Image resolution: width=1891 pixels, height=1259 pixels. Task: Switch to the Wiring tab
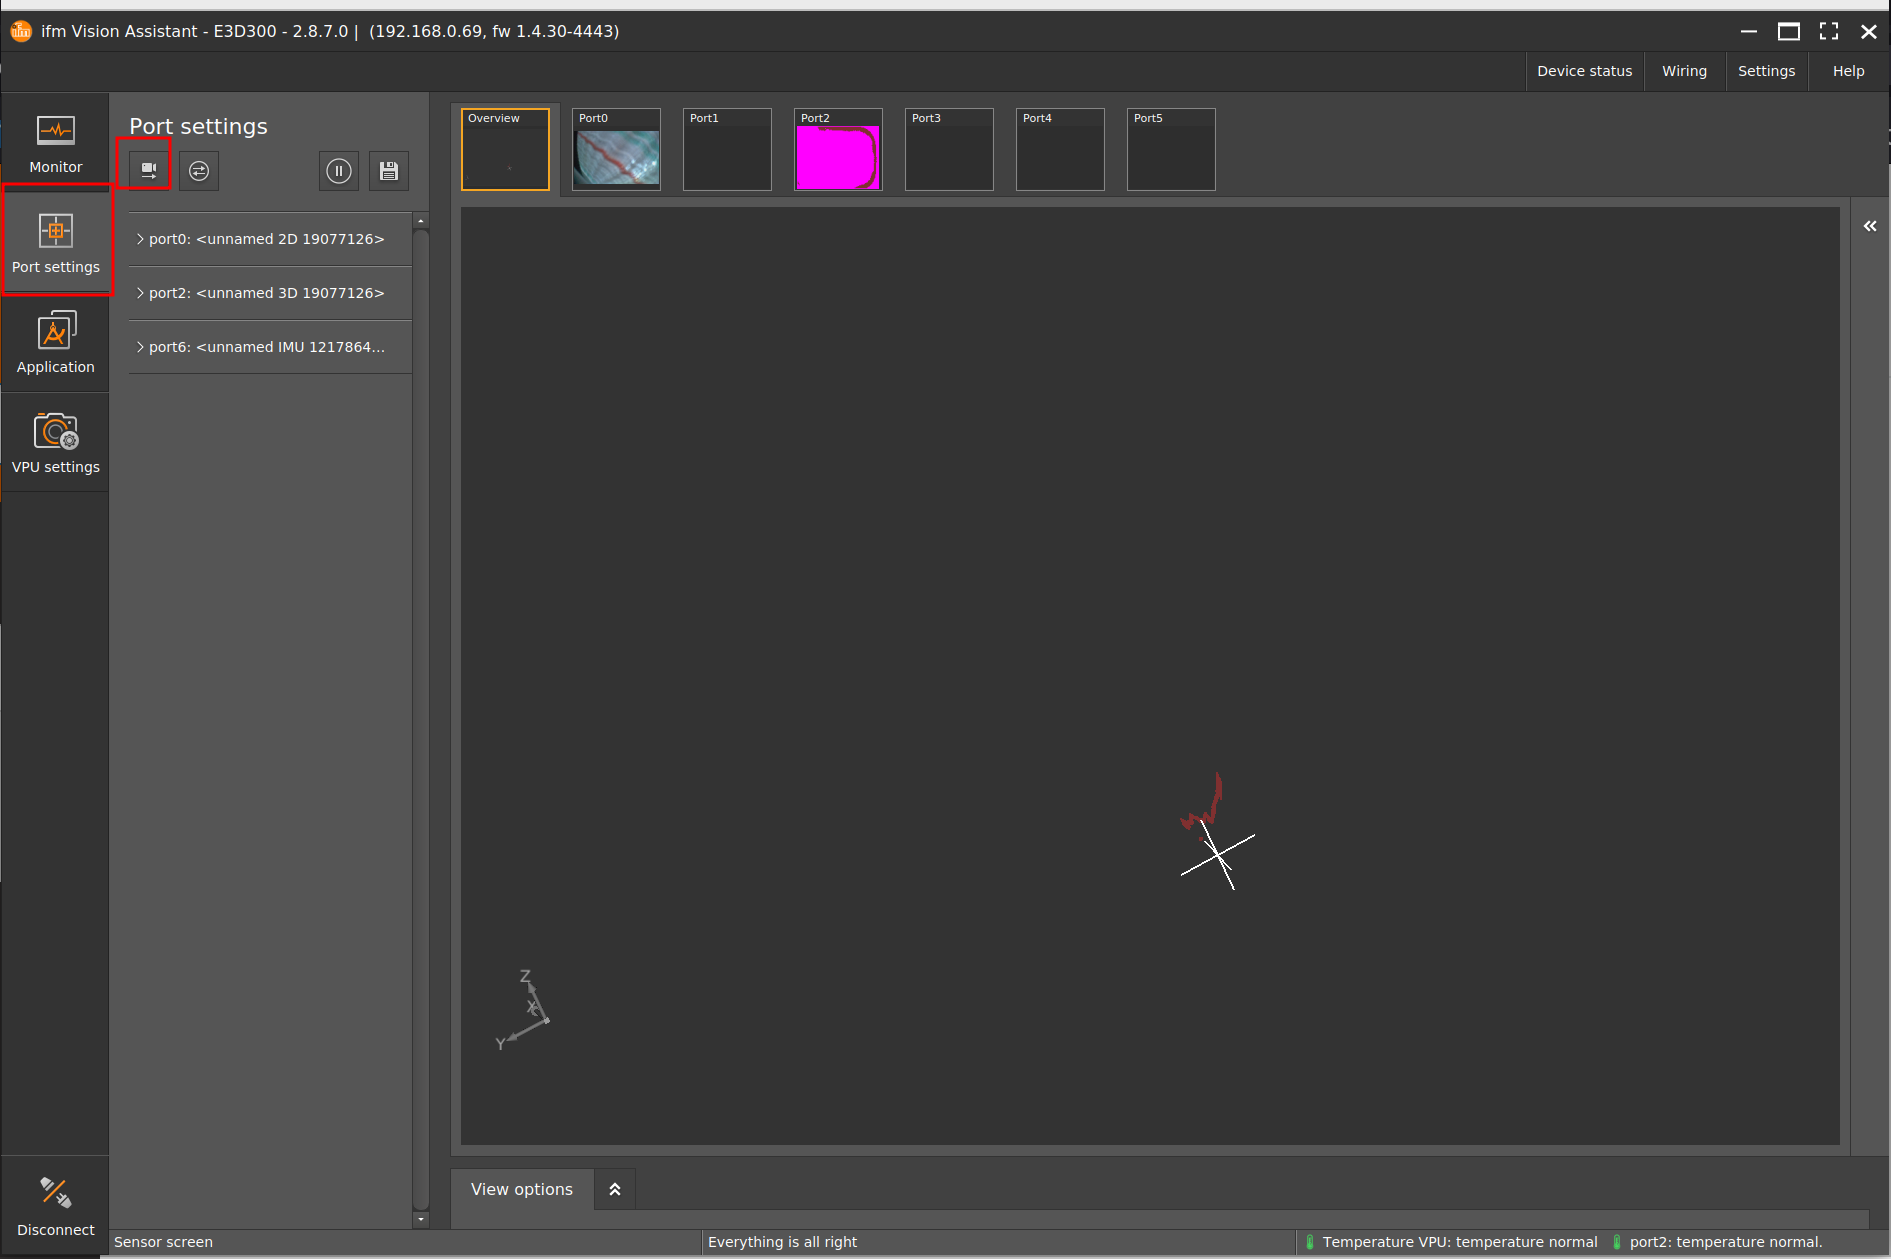click(x=1684, y=70)
